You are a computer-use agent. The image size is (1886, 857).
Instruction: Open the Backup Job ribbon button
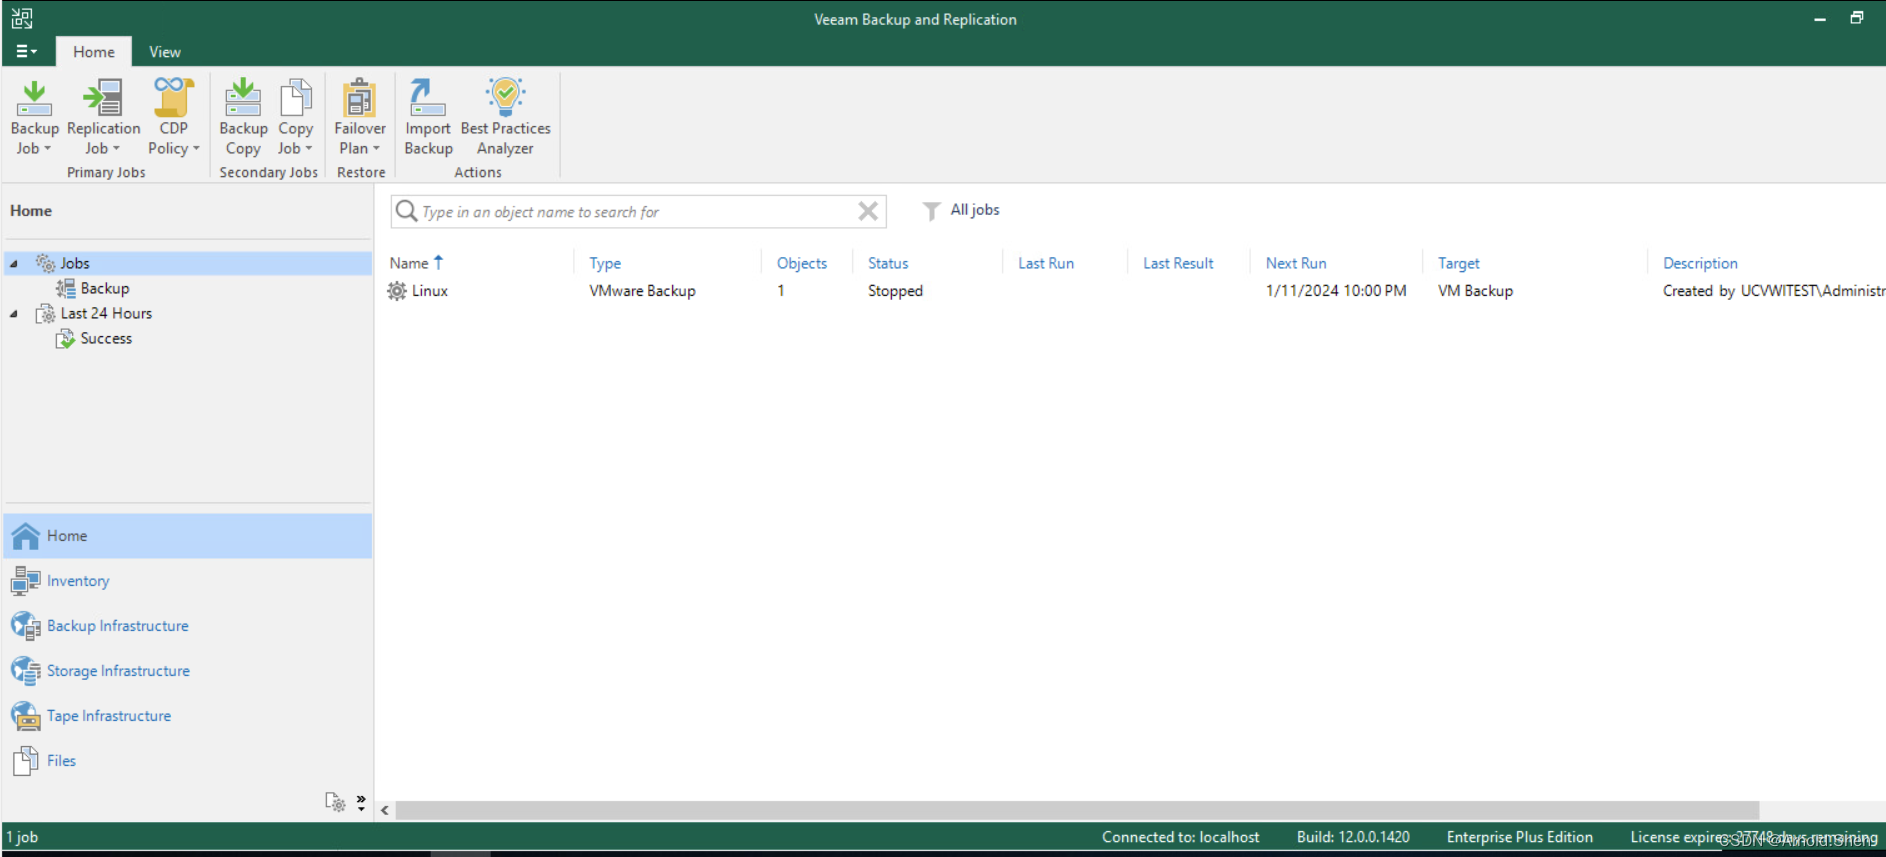coord(34,117)
